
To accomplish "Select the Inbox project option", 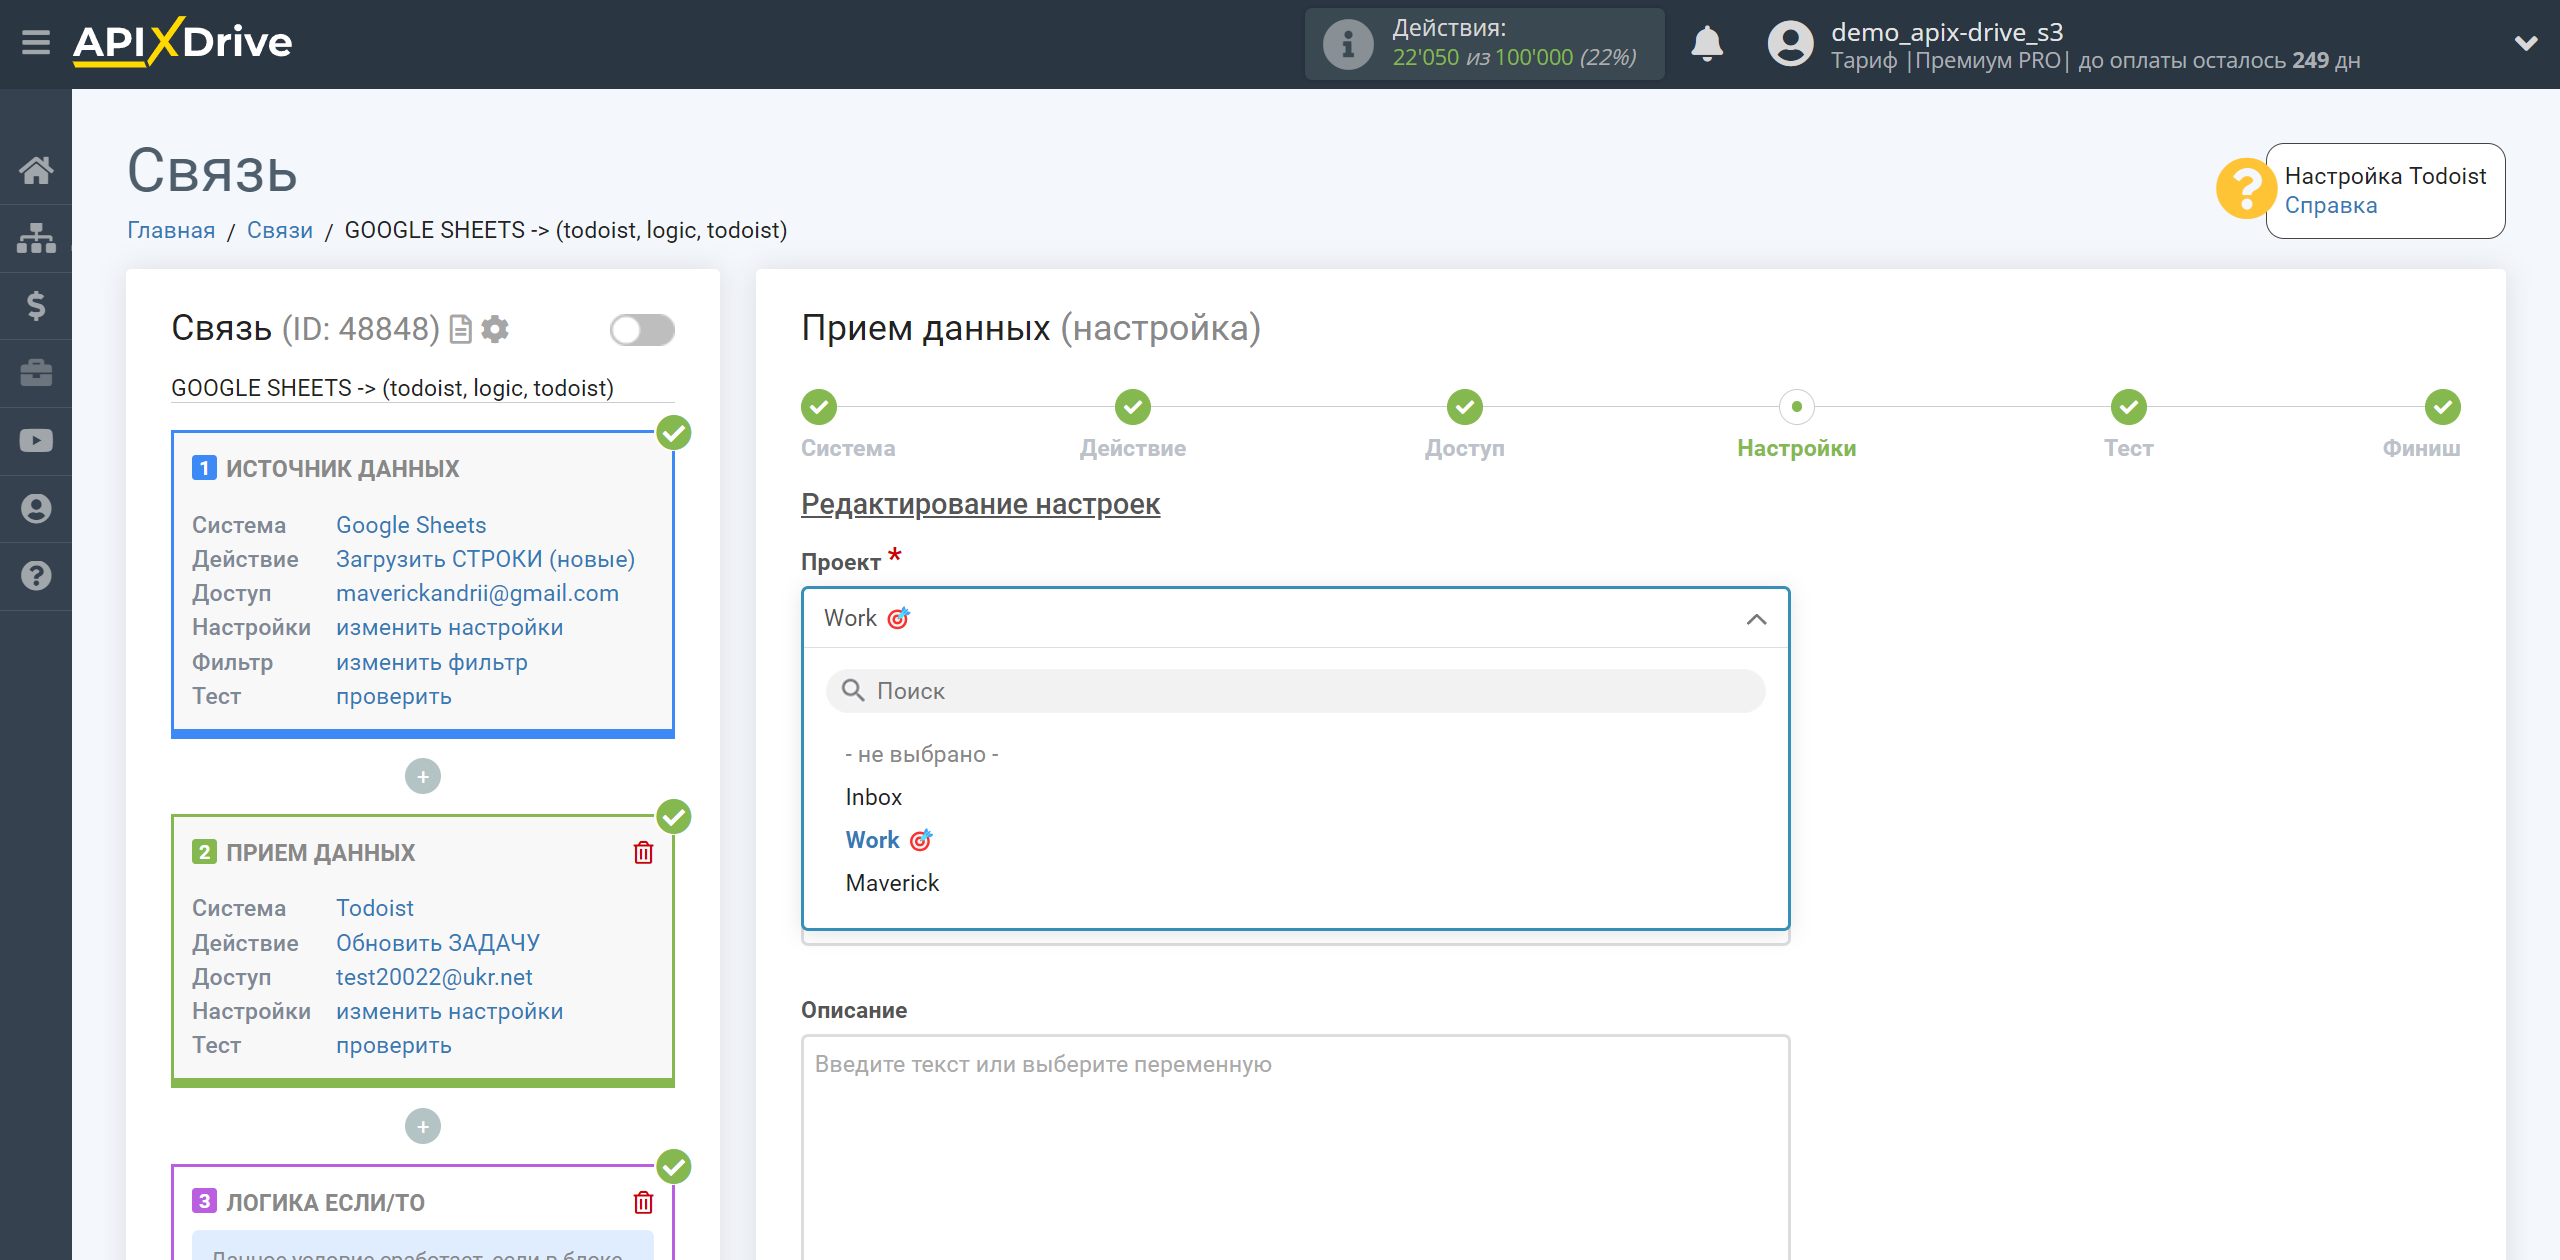I will (874, 797).
